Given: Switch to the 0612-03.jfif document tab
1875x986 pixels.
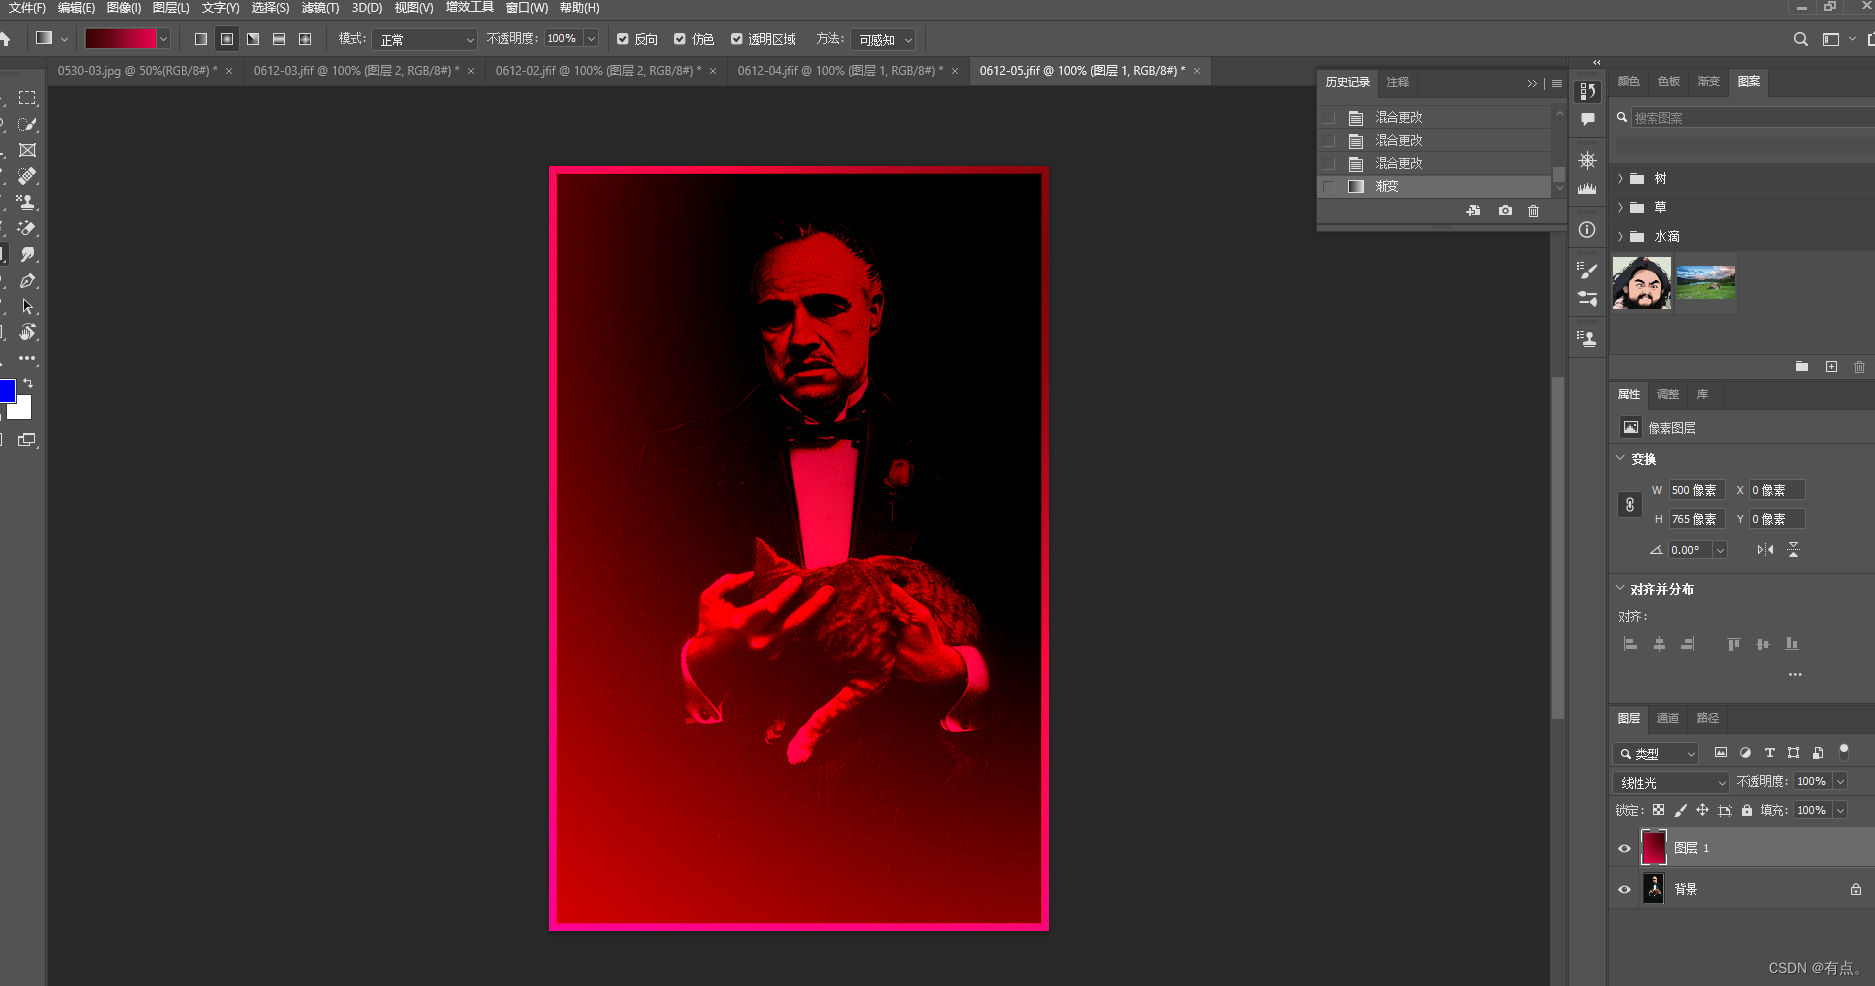Looking at the screenshot, I should (356, 71).
